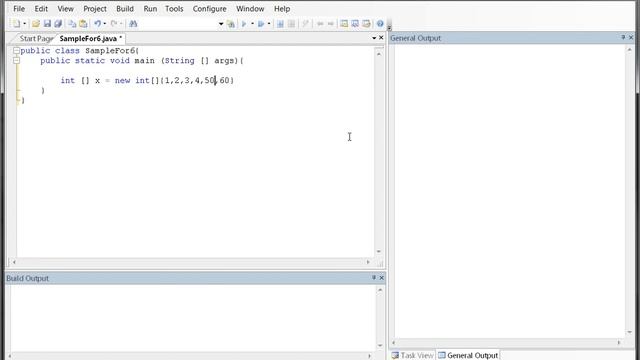Open the File menu
This screenshot has height=360, width=640.
click(19, 9)
